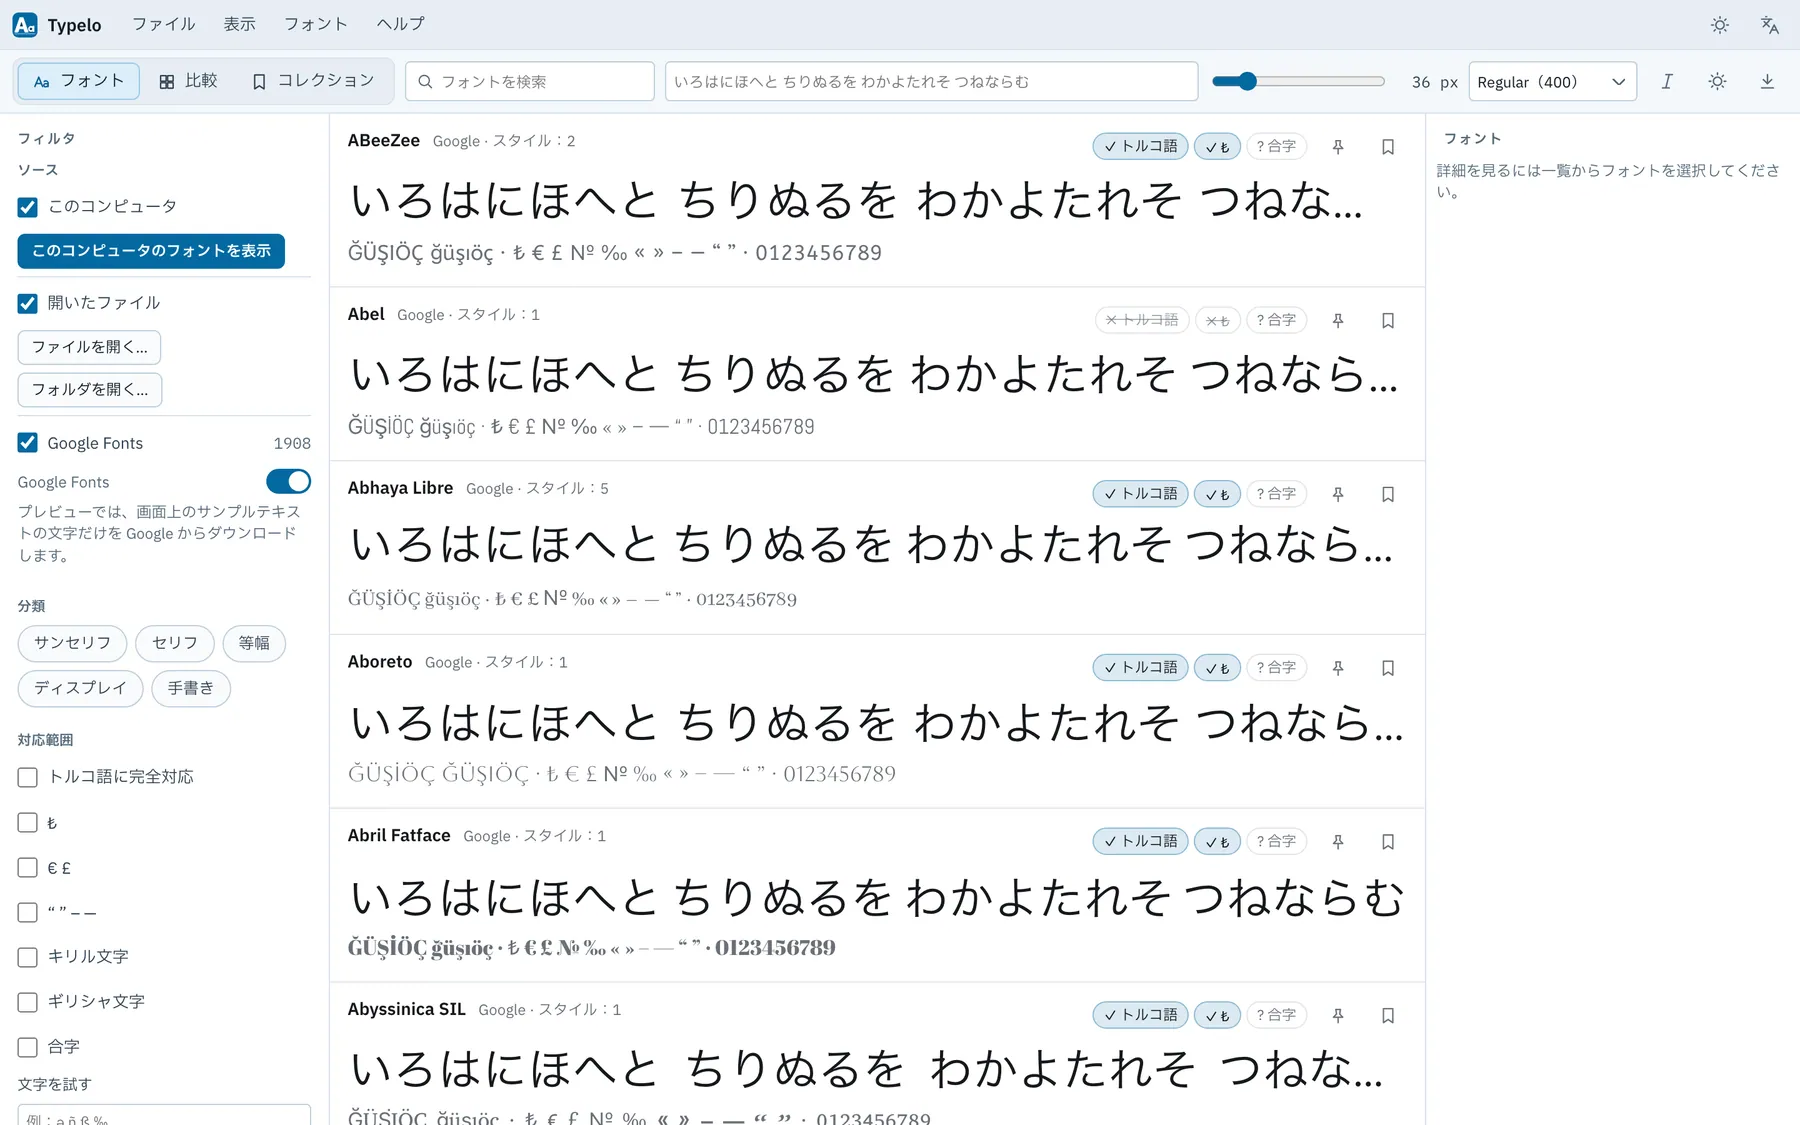Click the sample text input field
This screenshot has height=1125, width=1800.
click(x=931, y=82)
